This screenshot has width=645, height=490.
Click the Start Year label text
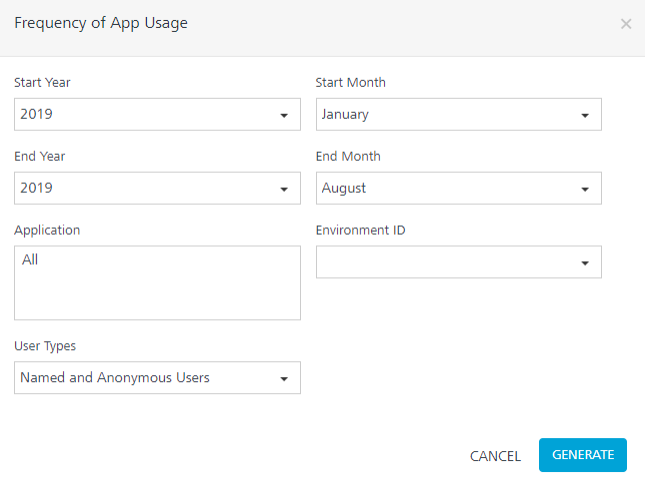42,82
